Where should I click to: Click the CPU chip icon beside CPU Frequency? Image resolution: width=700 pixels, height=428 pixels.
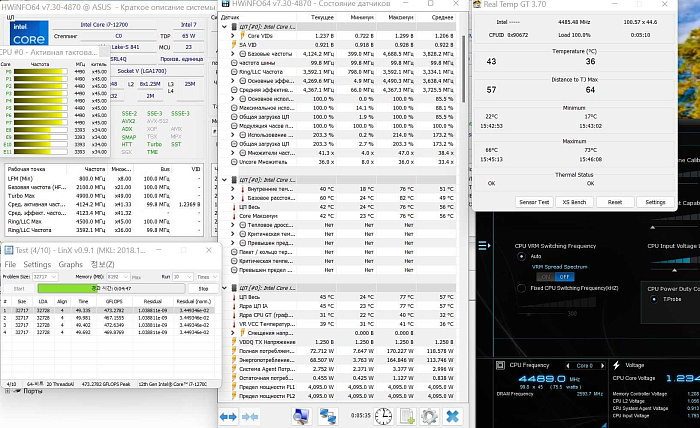click(500, 365)
